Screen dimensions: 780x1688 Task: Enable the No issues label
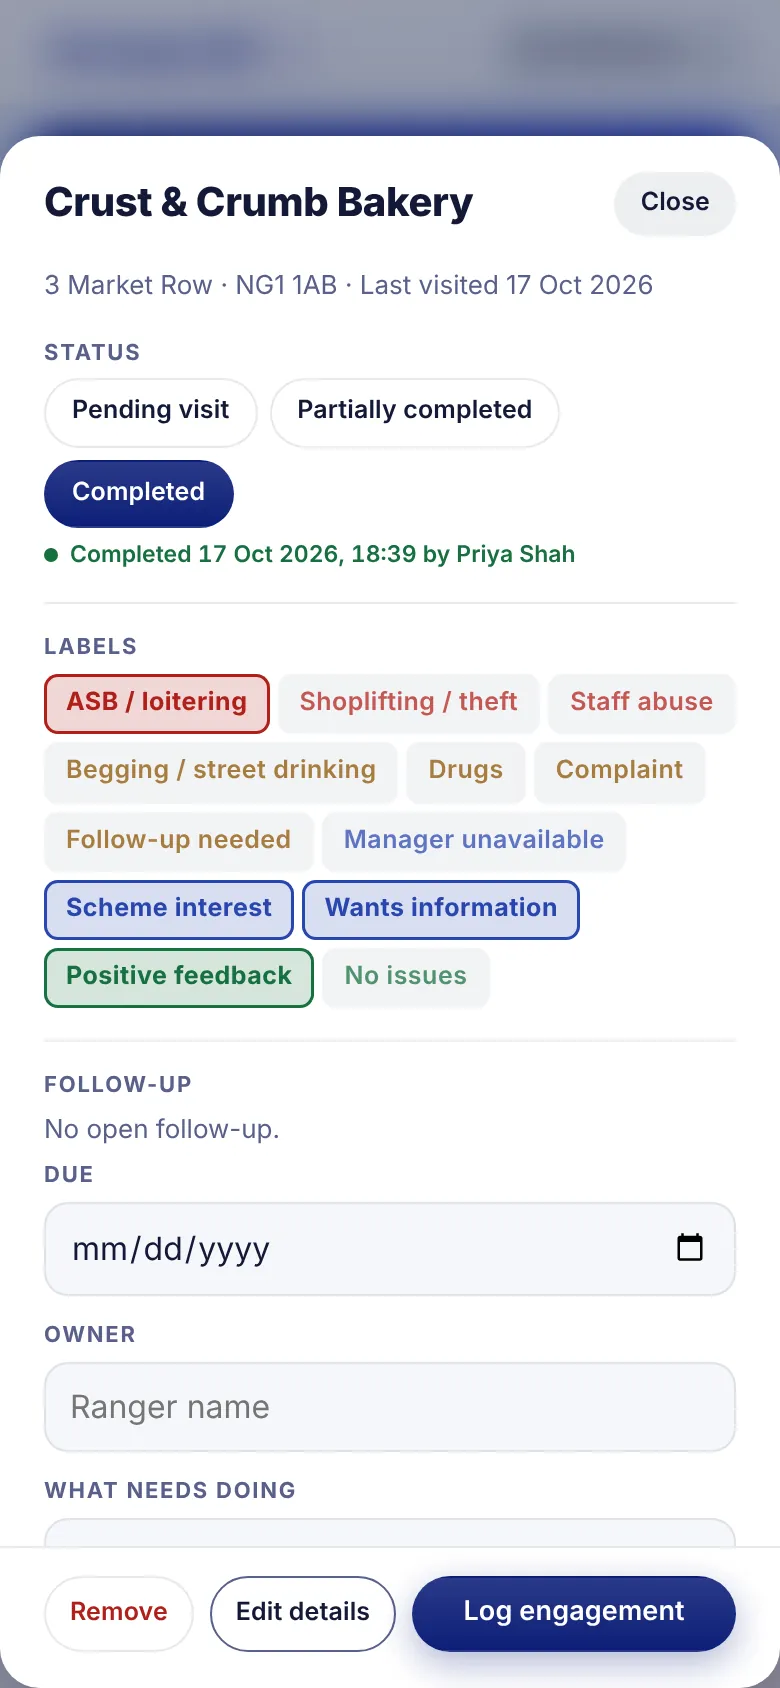pos(406,977)
